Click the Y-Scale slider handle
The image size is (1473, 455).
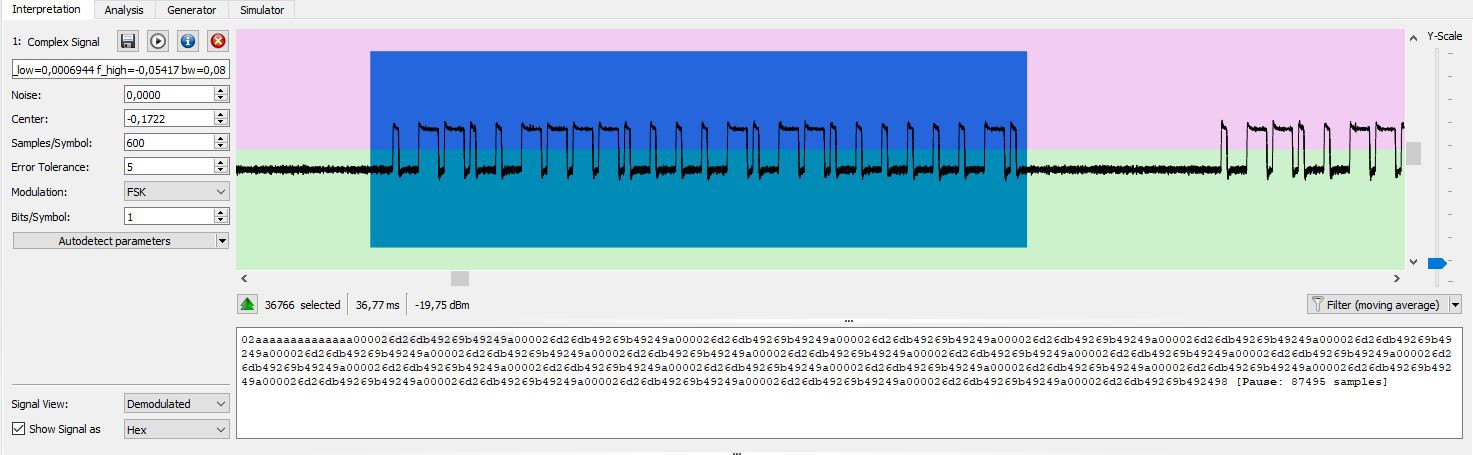(1437, 263)
